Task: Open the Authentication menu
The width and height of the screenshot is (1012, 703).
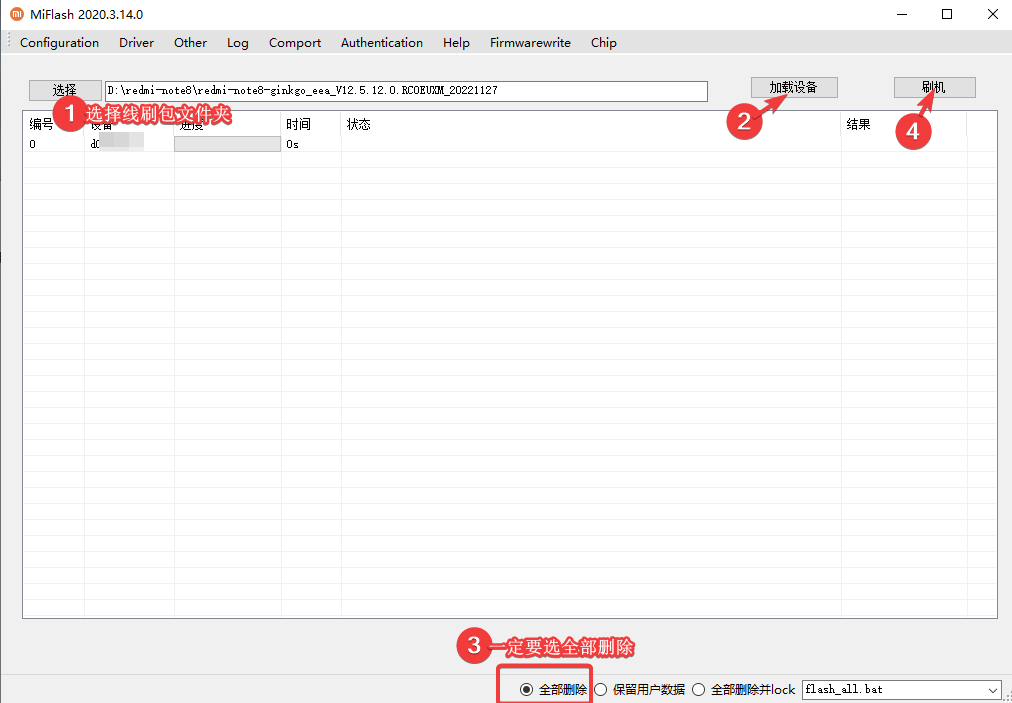Action: [381, 43]
